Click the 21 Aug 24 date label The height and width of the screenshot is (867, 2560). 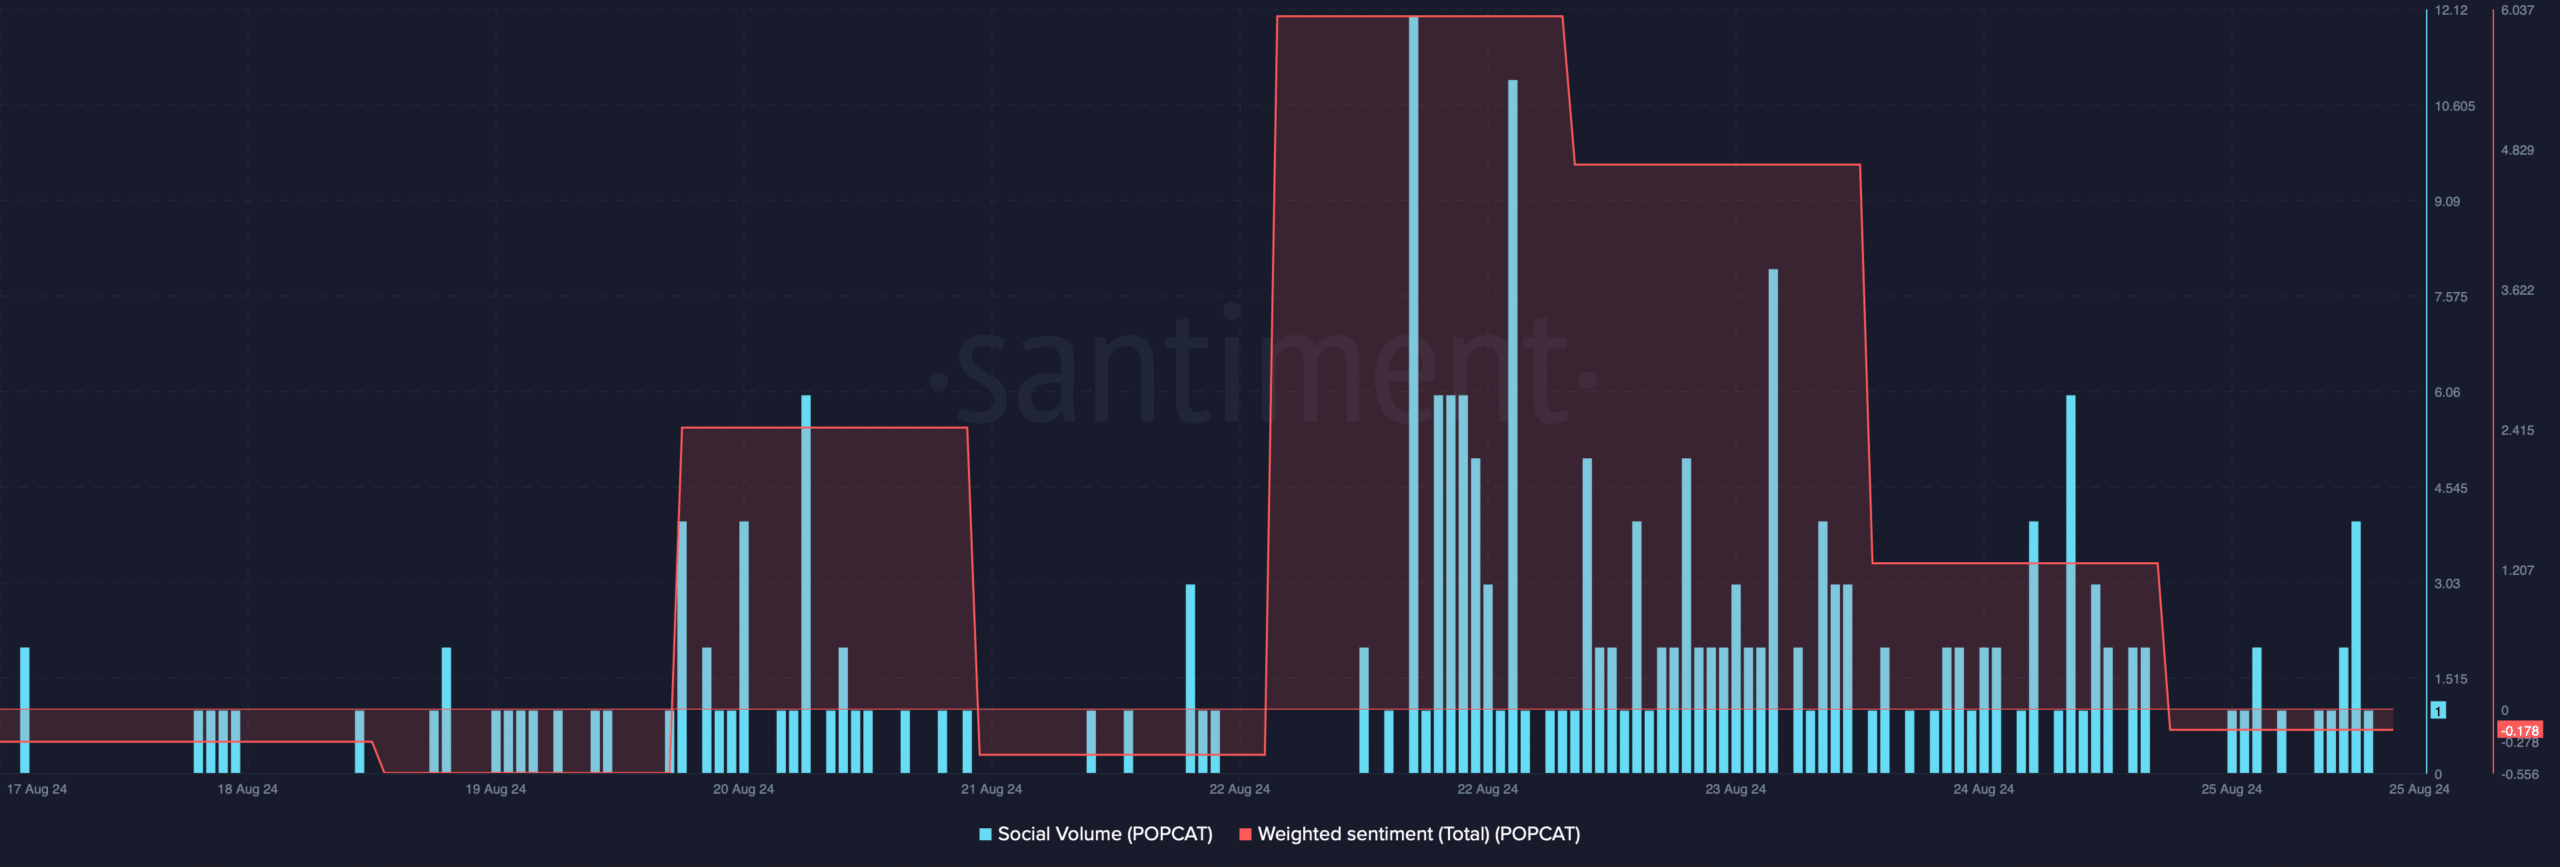pos(991,789)
